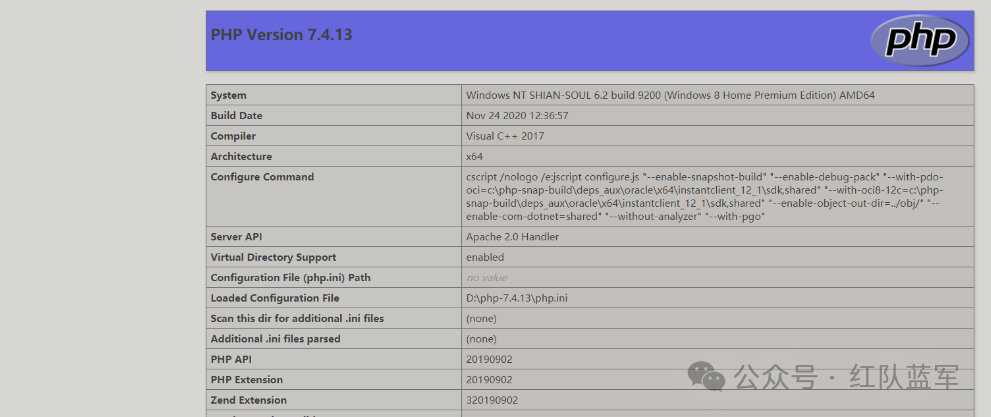
Task: Click the 'Apache 2.0 Handler' value
Action: point(513,237)
